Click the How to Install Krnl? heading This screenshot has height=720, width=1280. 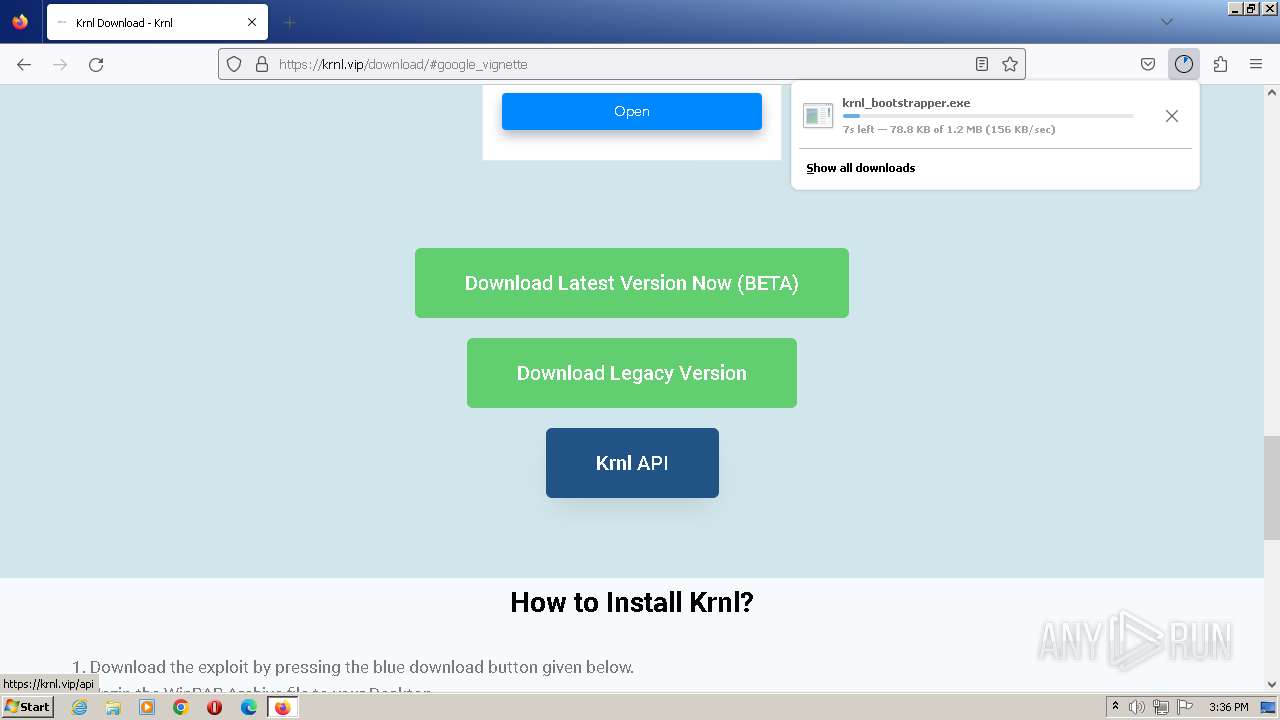click(x=632, y=602)
